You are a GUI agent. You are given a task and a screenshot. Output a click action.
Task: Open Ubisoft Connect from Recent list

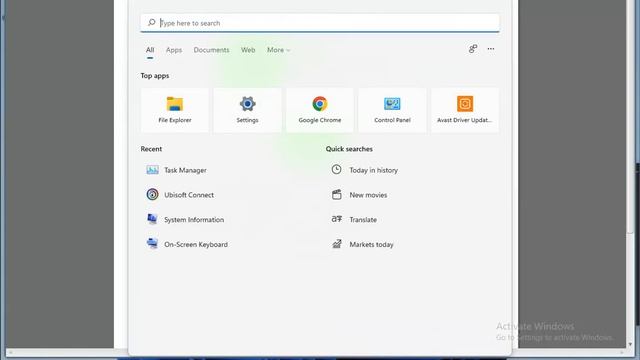(189, 195)
